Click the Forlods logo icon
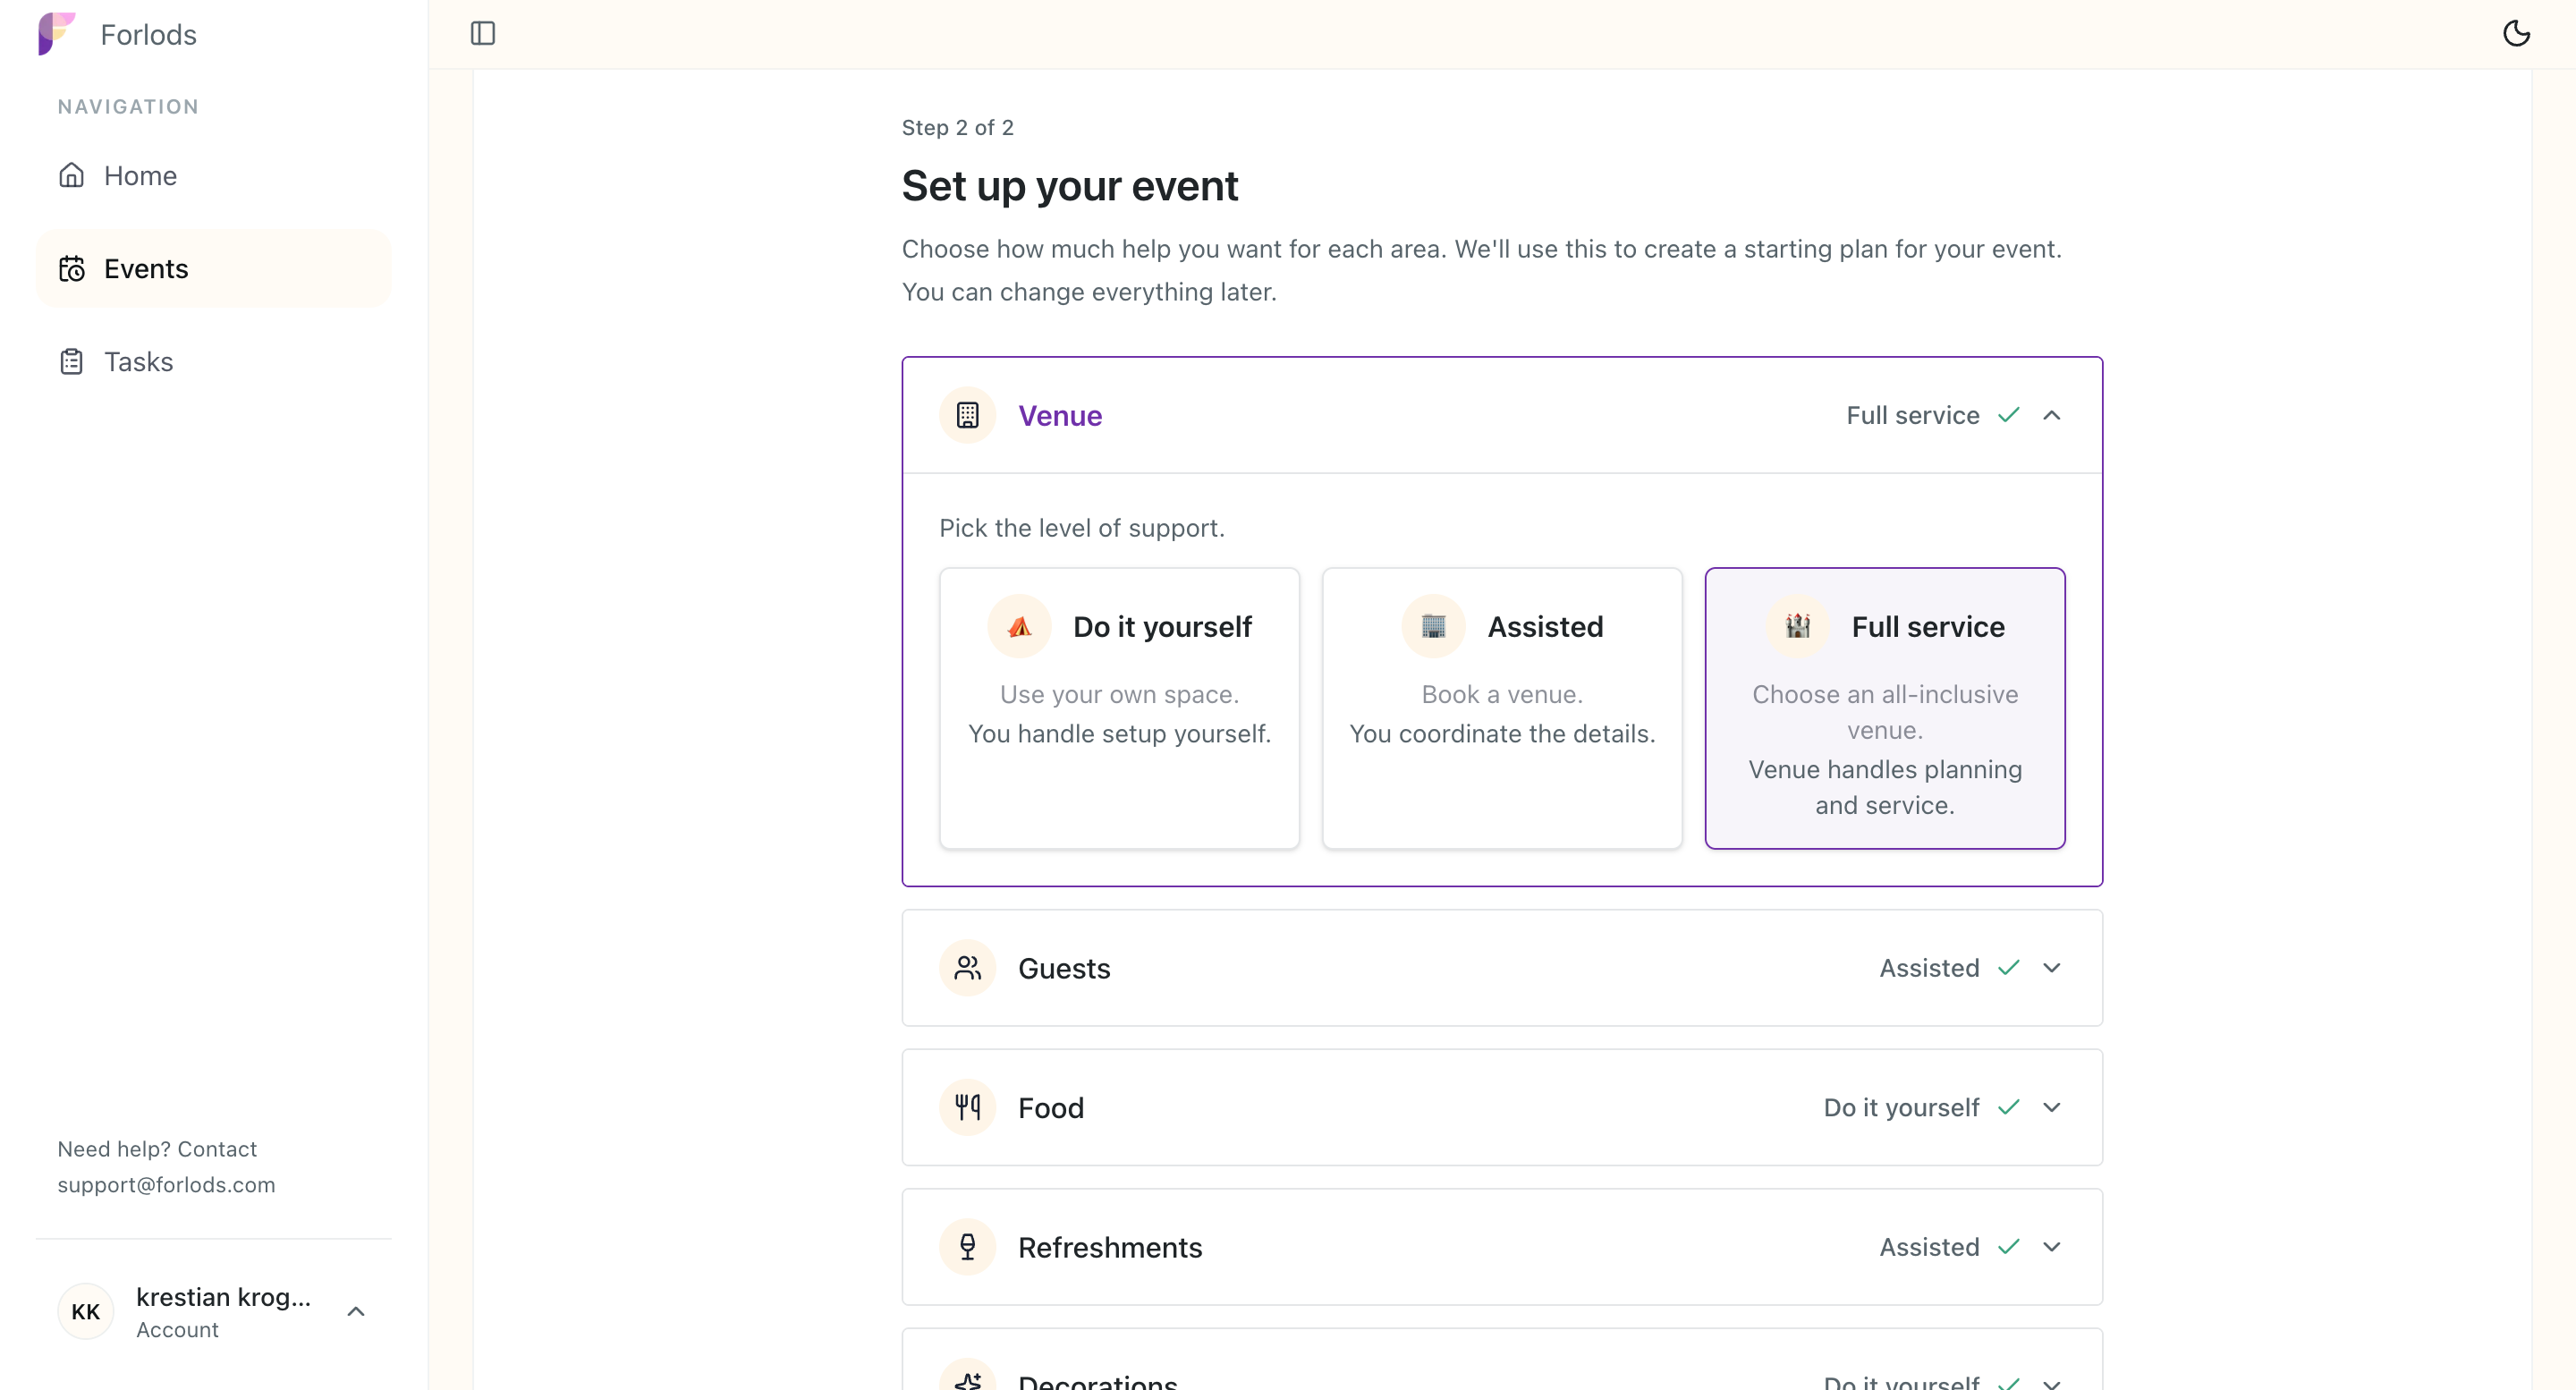This screenshot has height=1390, width=2576. coord(56,34)
